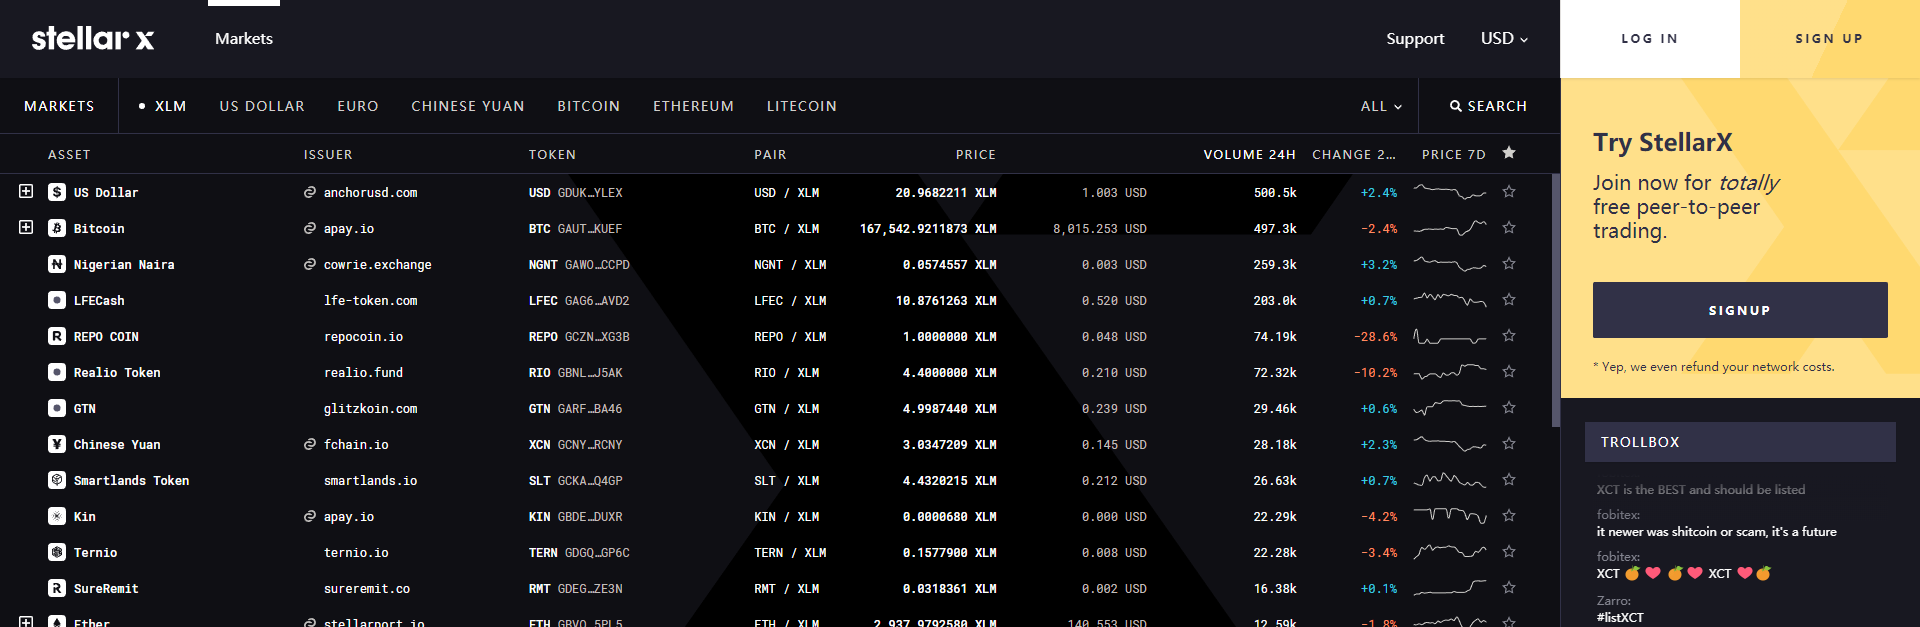Open the smartlands.io issuer link
Viewport: 1920px width, 627px height.
[x=371, y=480]
